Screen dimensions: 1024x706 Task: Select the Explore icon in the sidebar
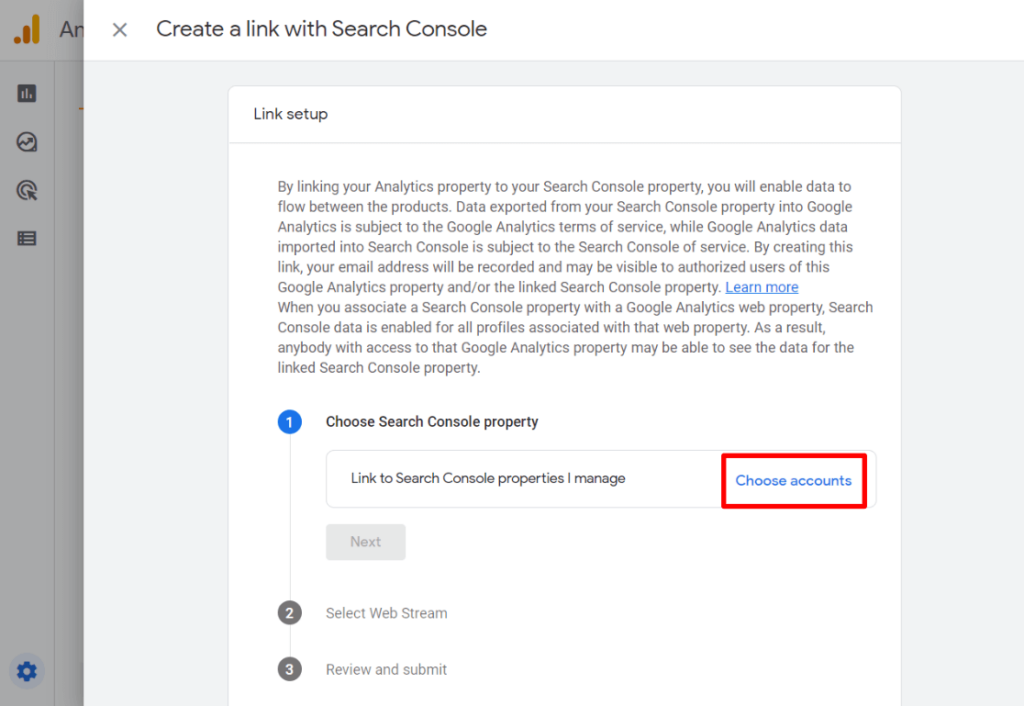pyautogui.click(x=26, y=141)
